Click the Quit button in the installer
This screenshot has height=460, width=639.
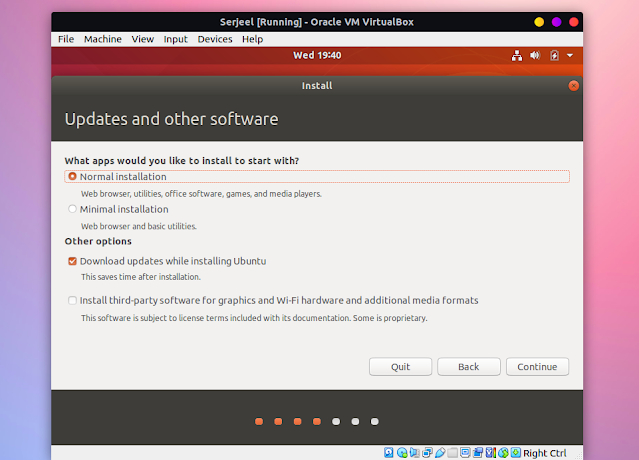[400, 367]
